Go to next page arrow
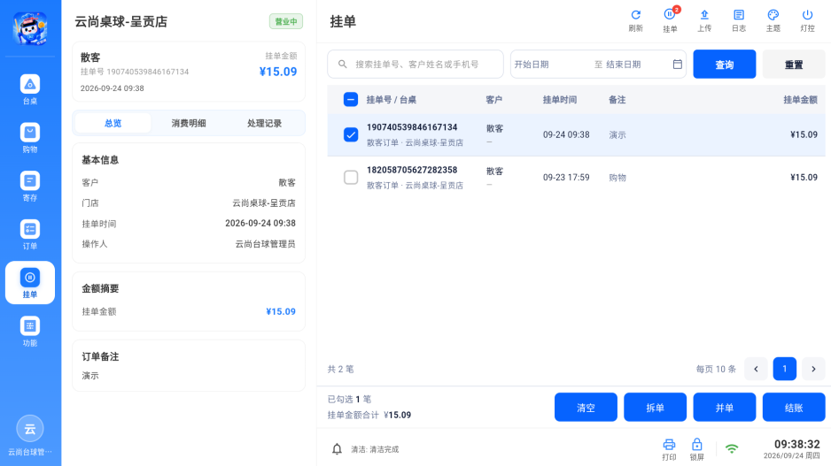The height and width of the screenshot is (466, 831). (x=814, y=369)
